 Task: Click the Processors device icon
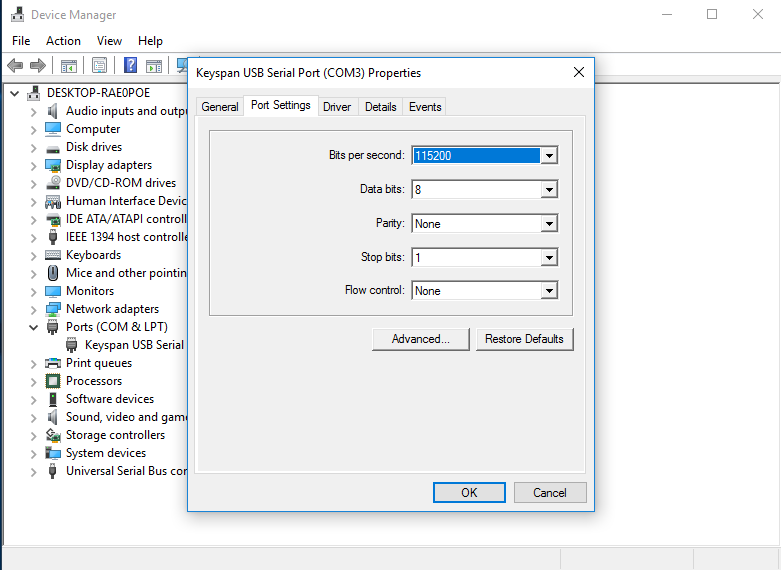click(53, 381)
